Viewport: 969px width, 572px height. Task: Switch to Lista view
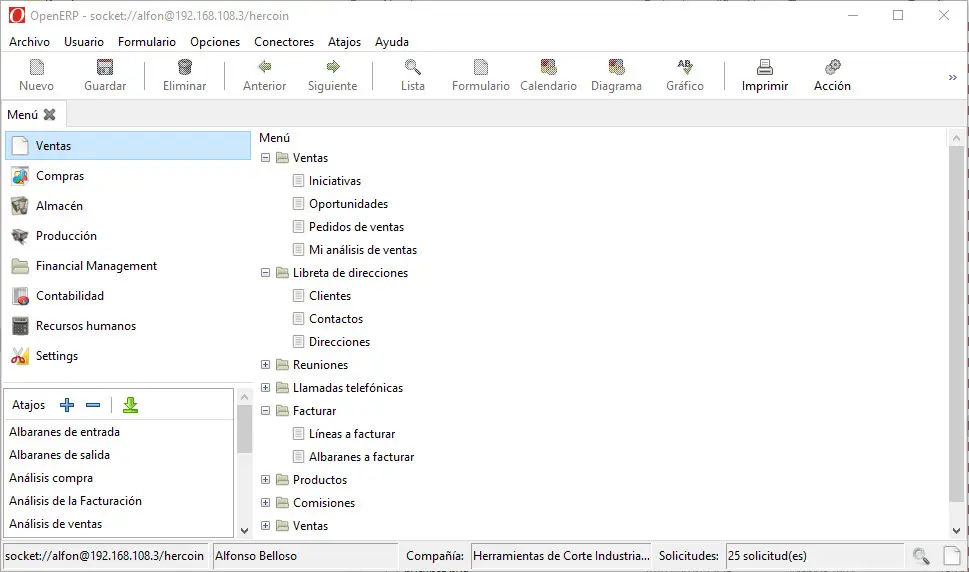click(x=412, y=67)
